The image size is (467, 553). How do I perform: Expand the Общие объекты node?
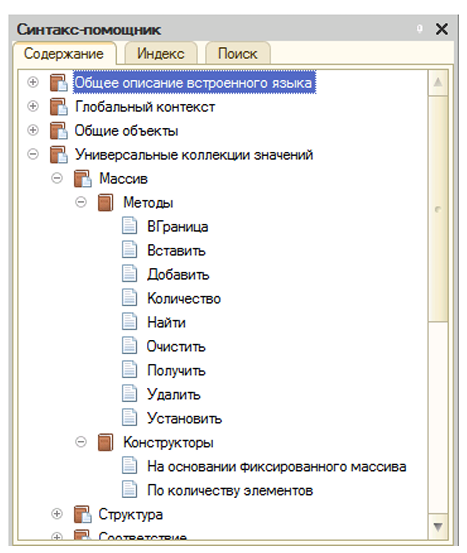tap(33, 130)
